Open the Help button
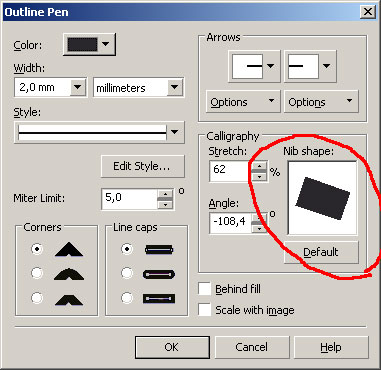 [331, 347]
